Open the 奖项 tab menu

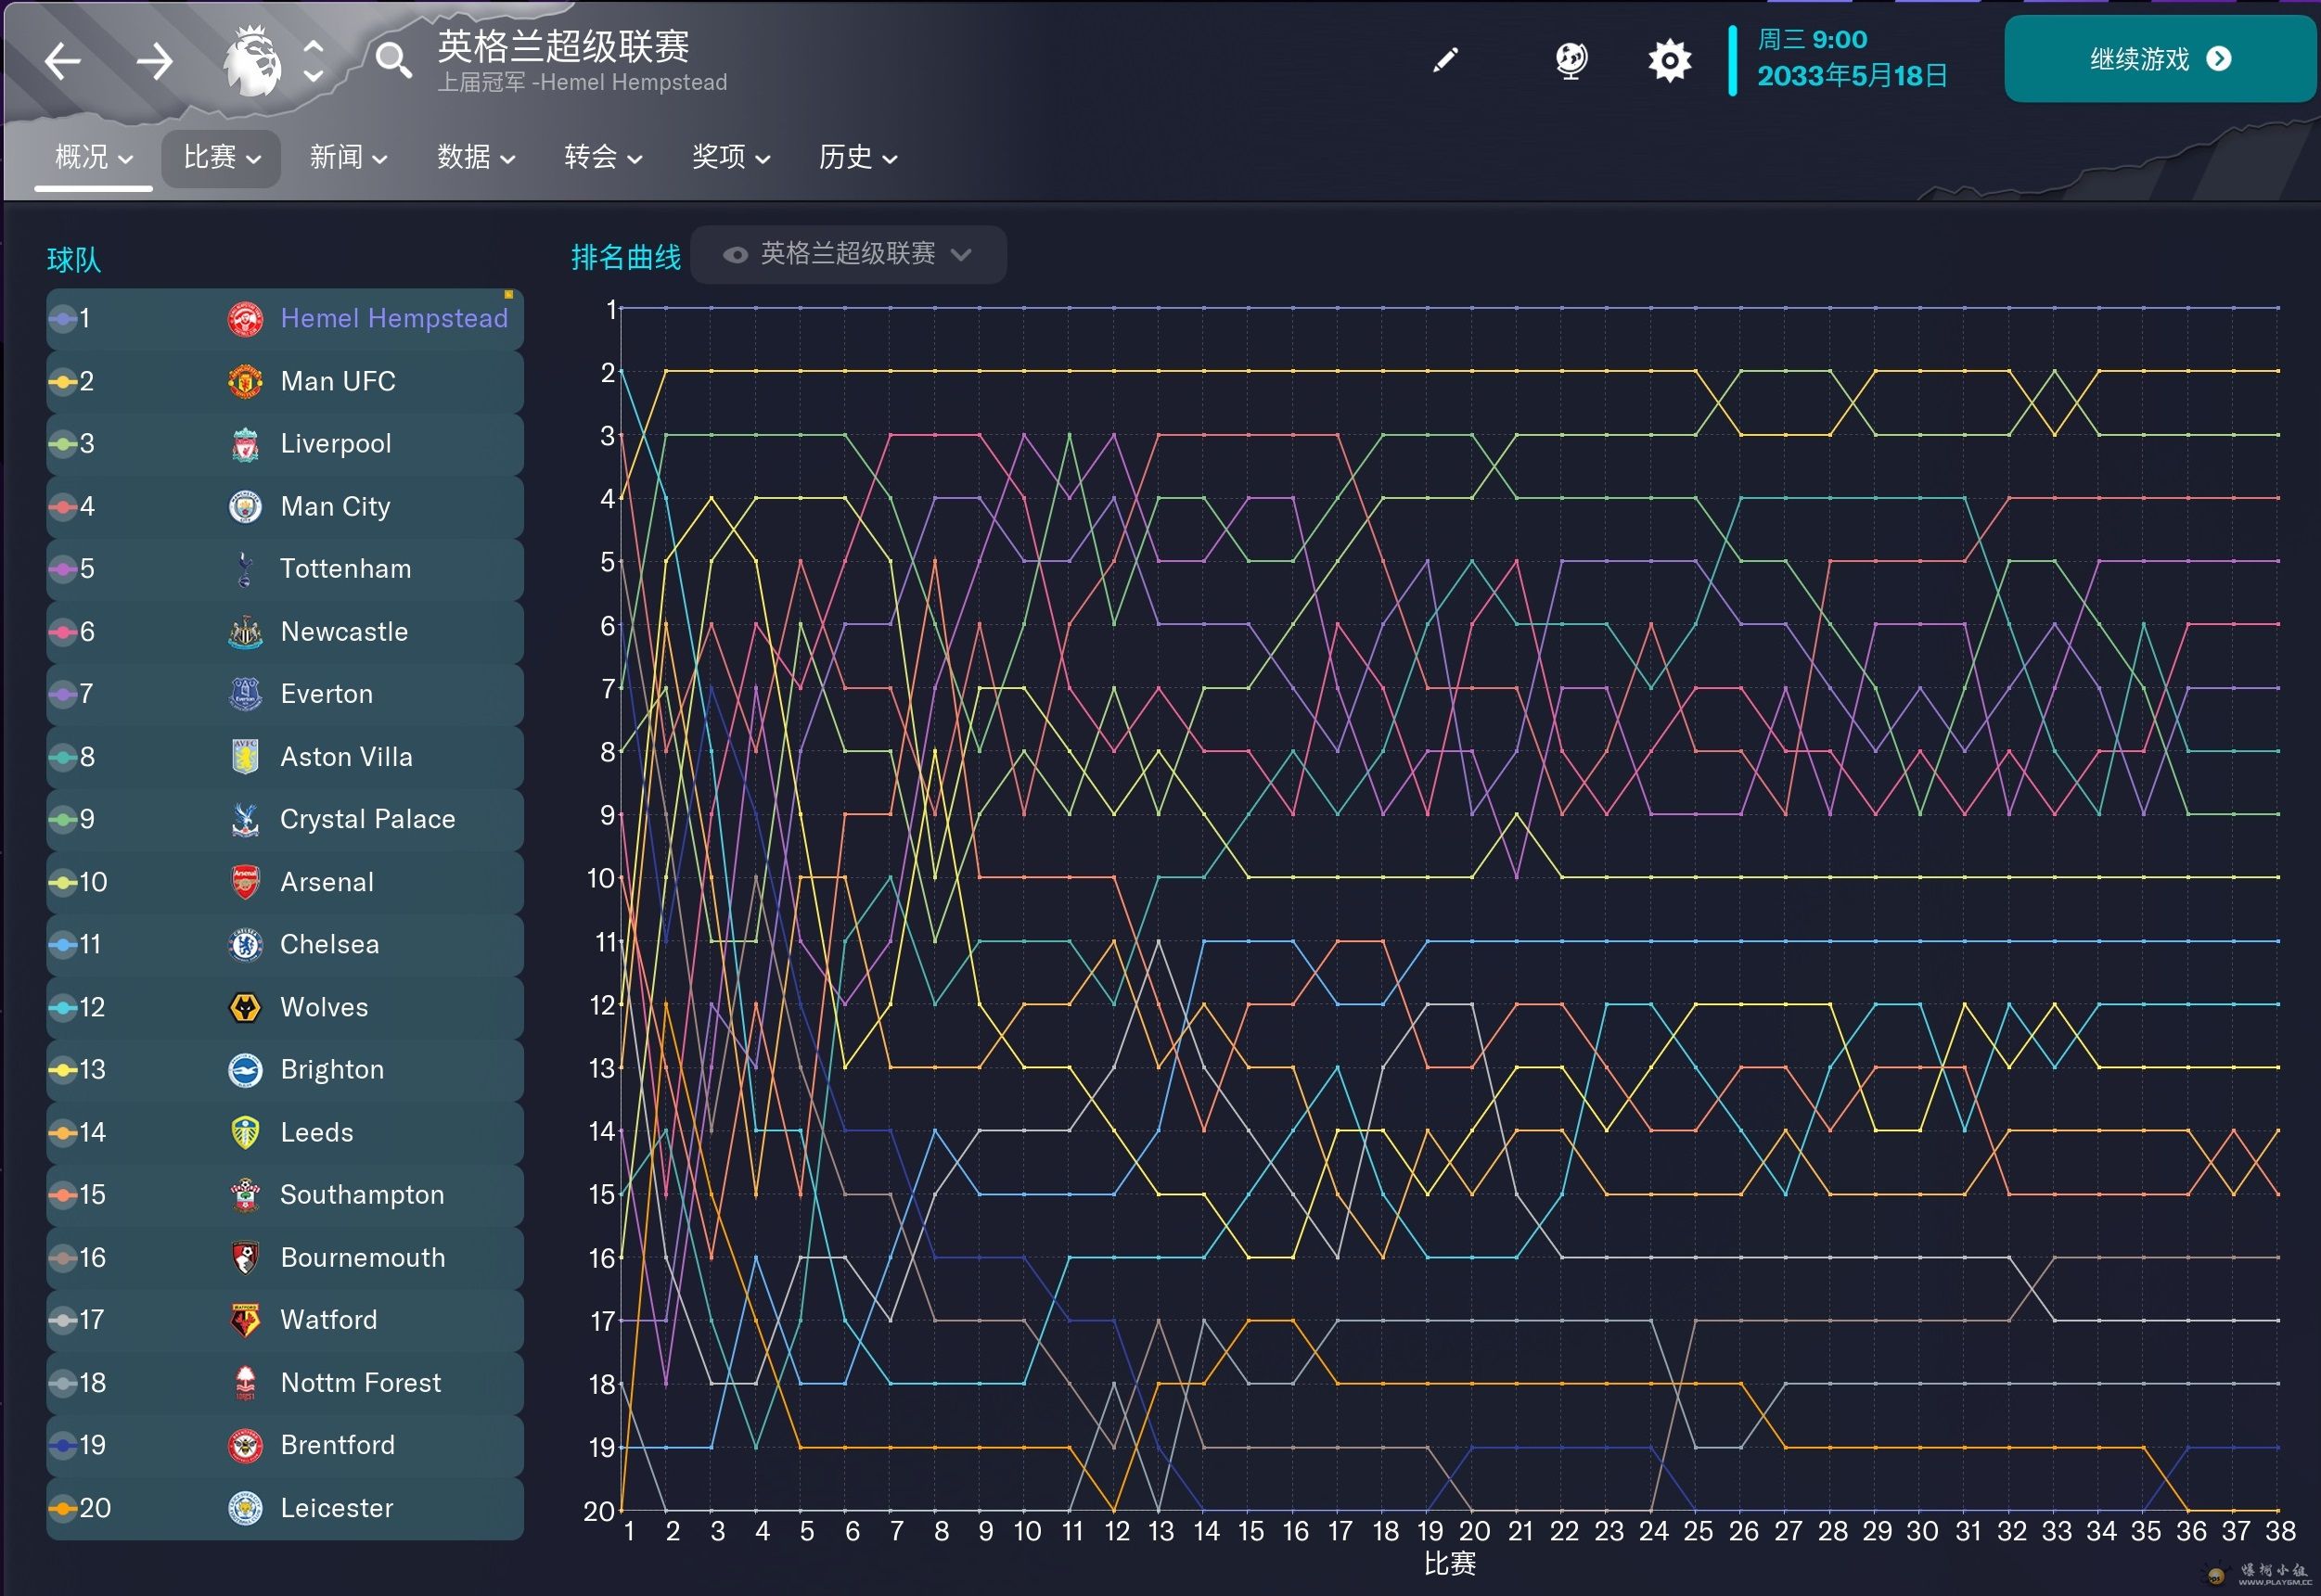(730, 157)
